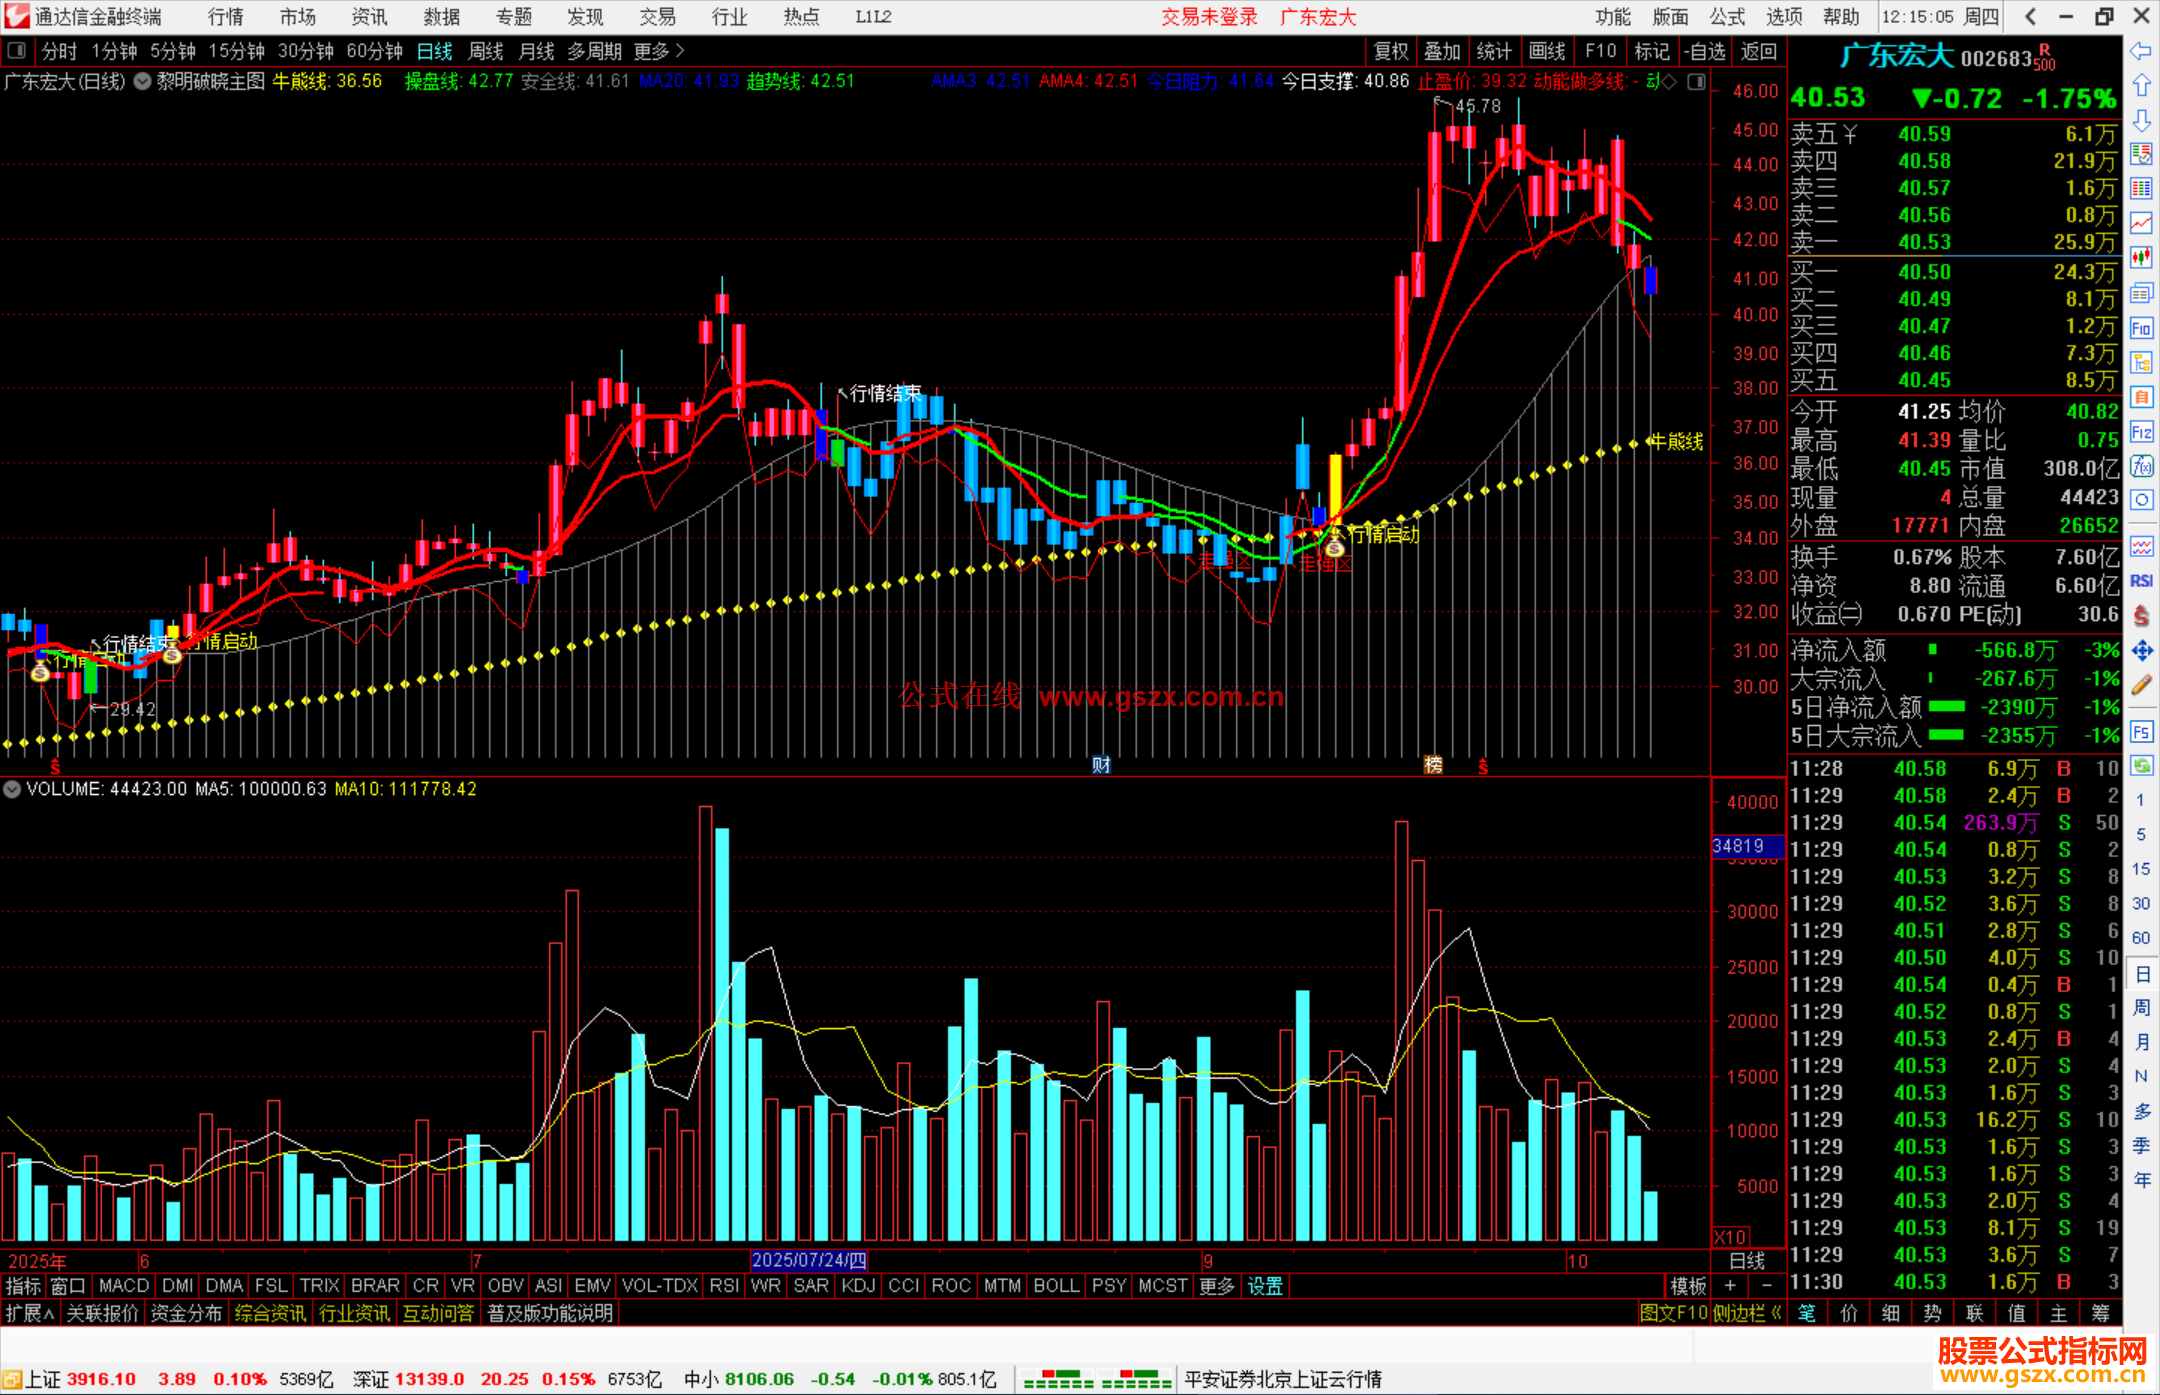Screen dimensions: 2160x1395
Task: Click the candlestick chart sidebar icon
Action: coord(2141,257)
